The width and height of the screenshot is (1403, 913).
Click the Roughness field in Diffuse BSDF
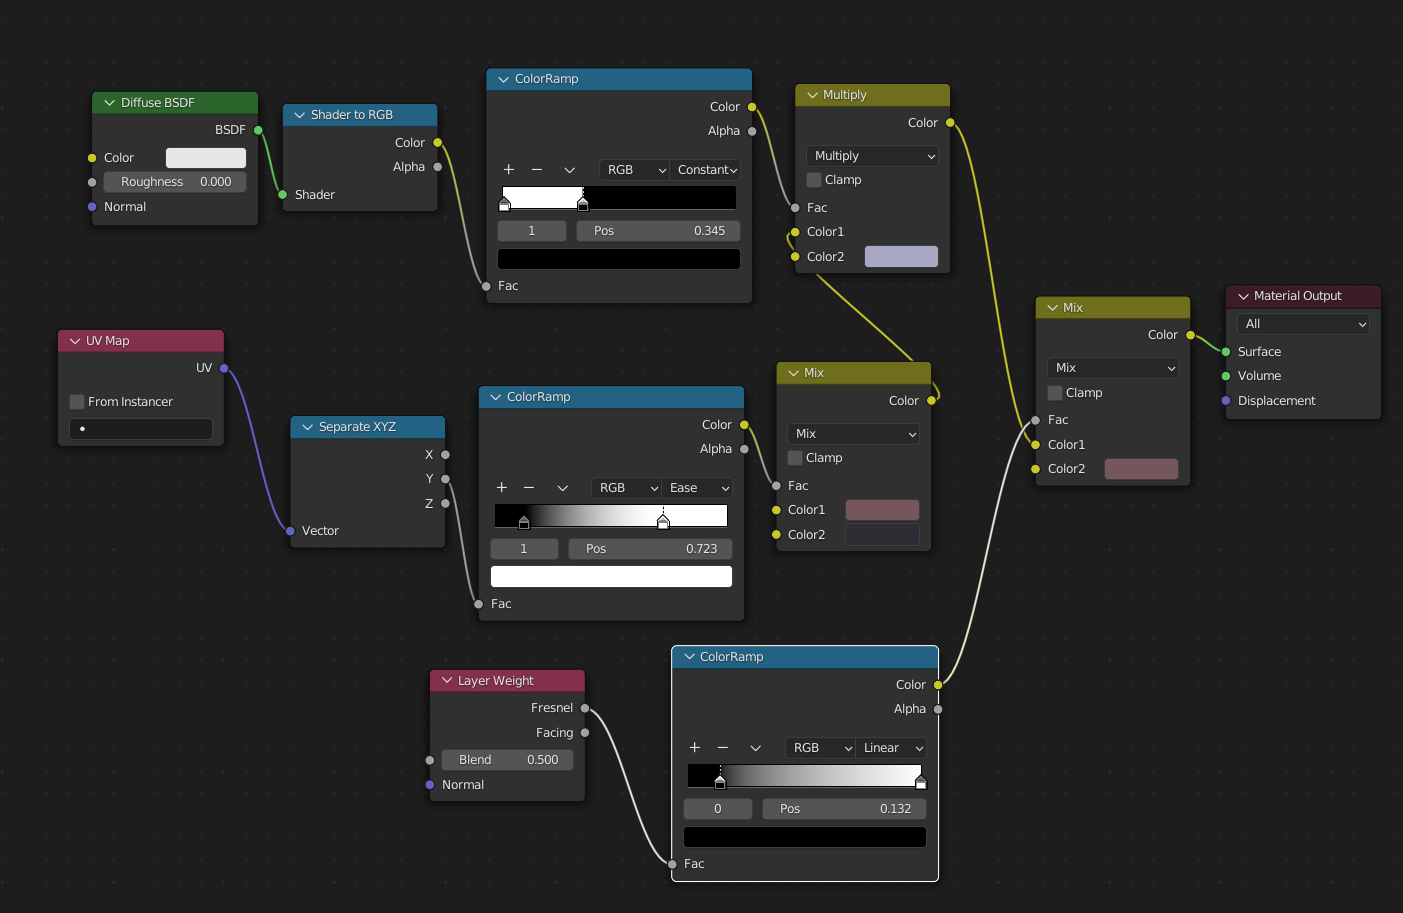pyautogui.click(x=175, y=182)
